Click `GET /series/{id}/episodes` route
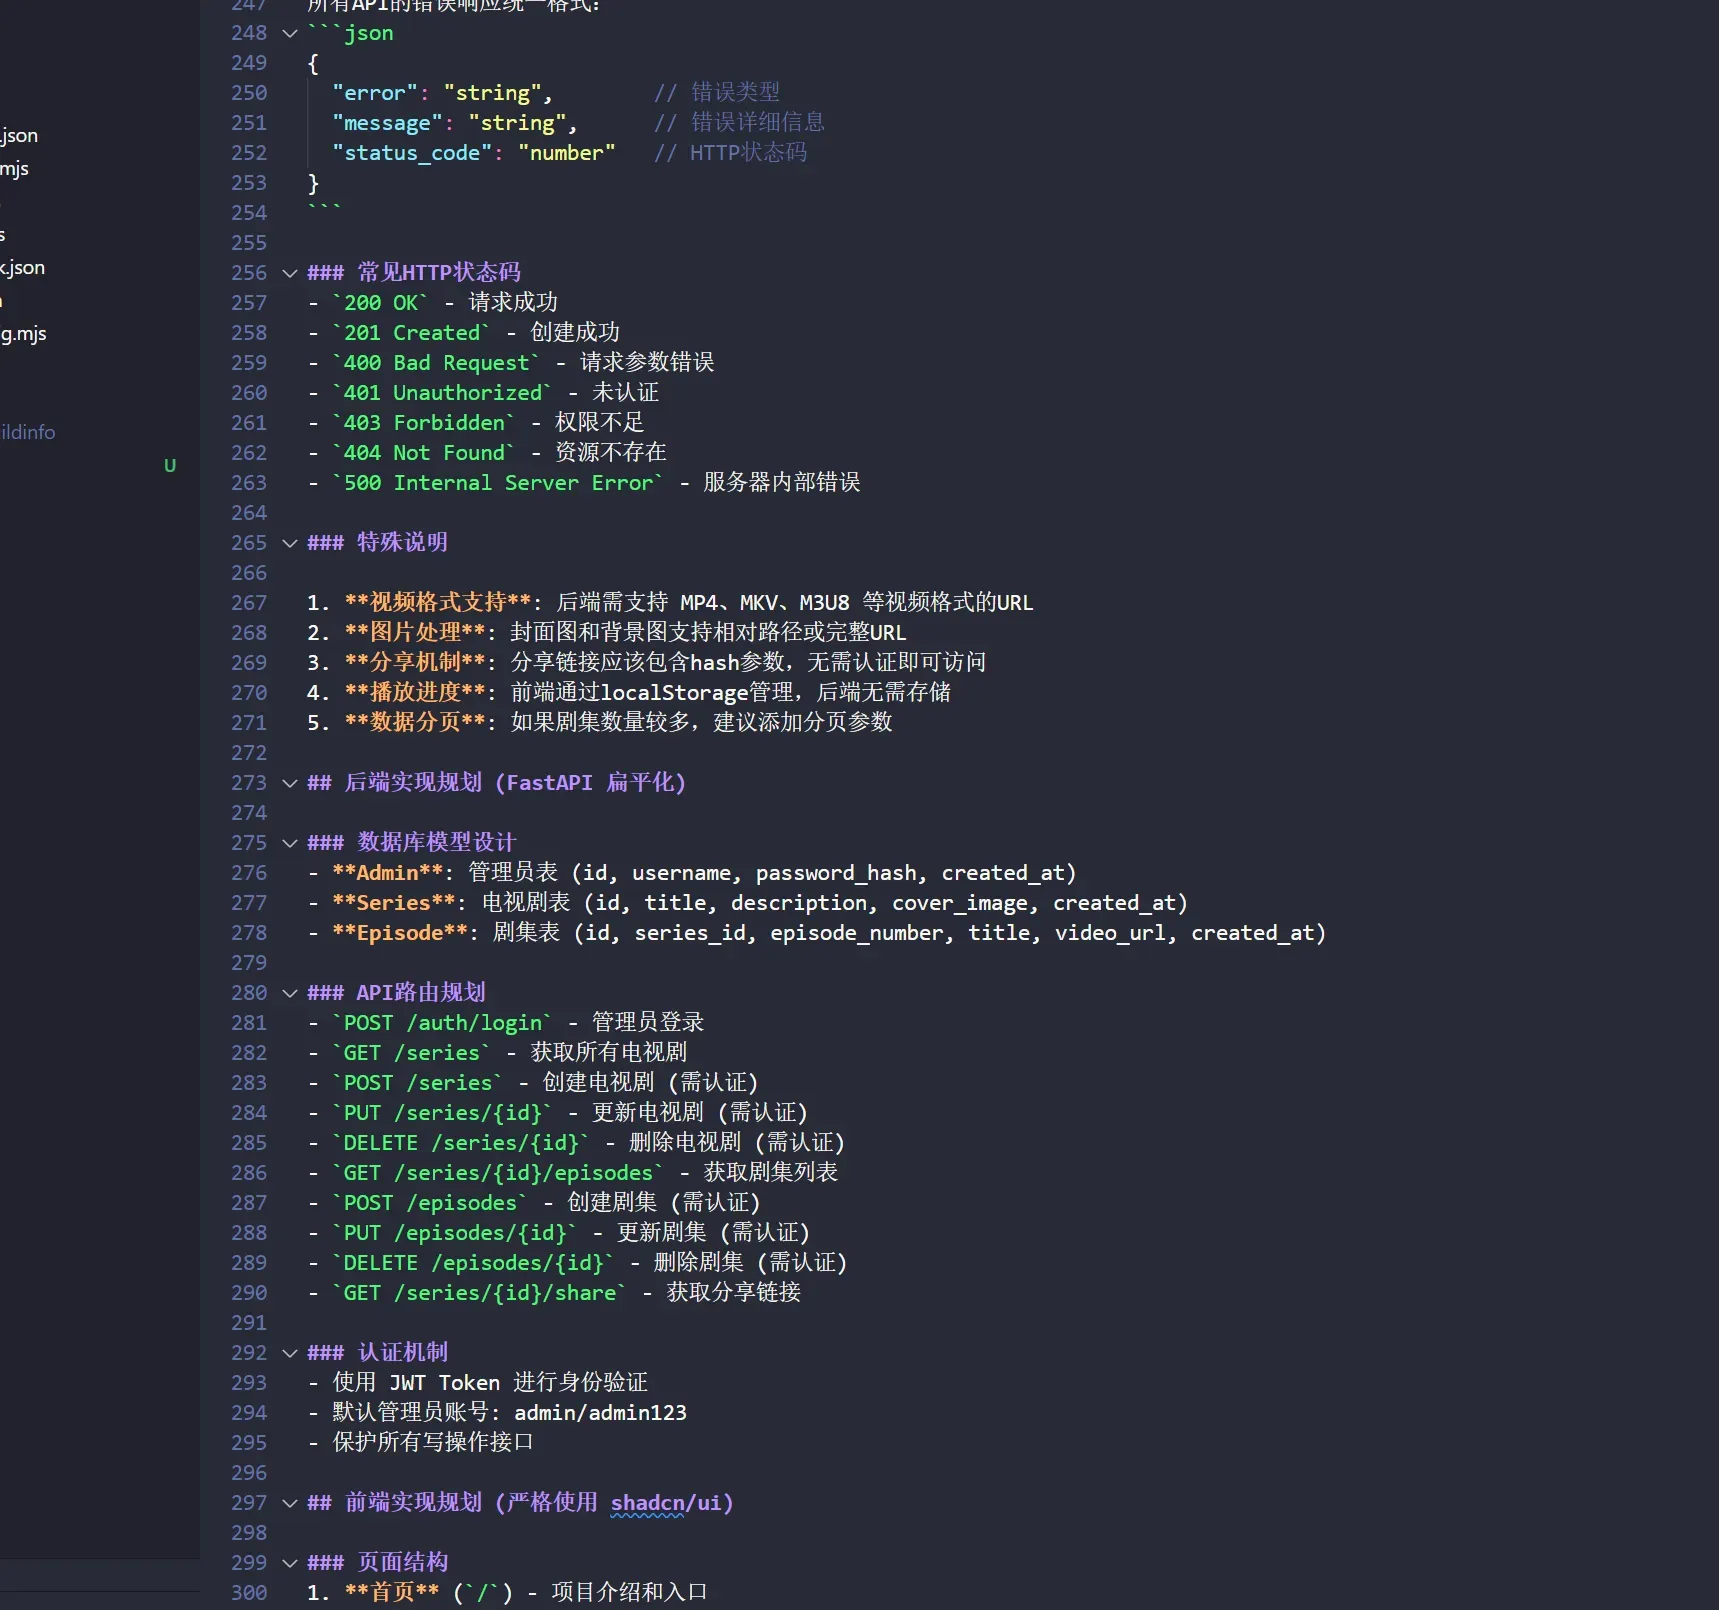Image resolution: width=1719 pixels, height=1610 pixels. pyautogui.click(x=498, y=1173)
